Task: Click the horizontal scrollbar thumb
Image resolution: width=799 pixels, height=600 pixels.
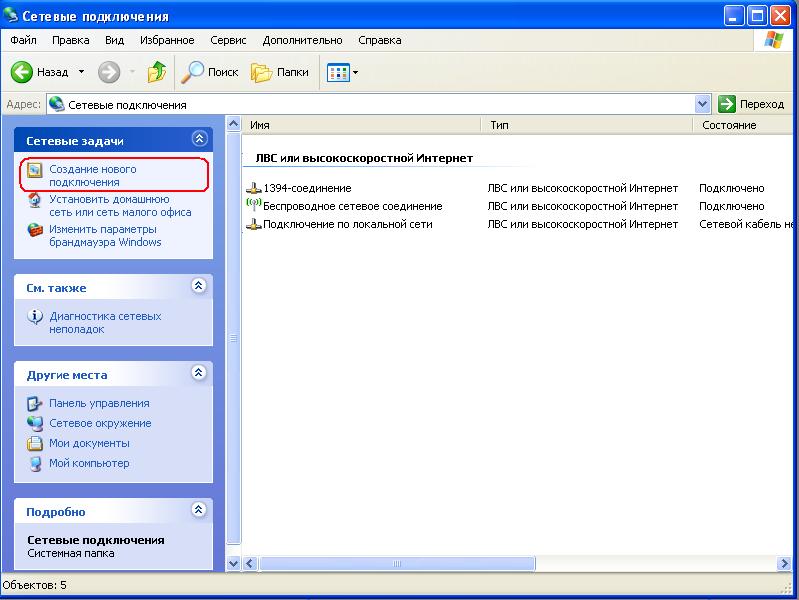Action: click(397, 563)
